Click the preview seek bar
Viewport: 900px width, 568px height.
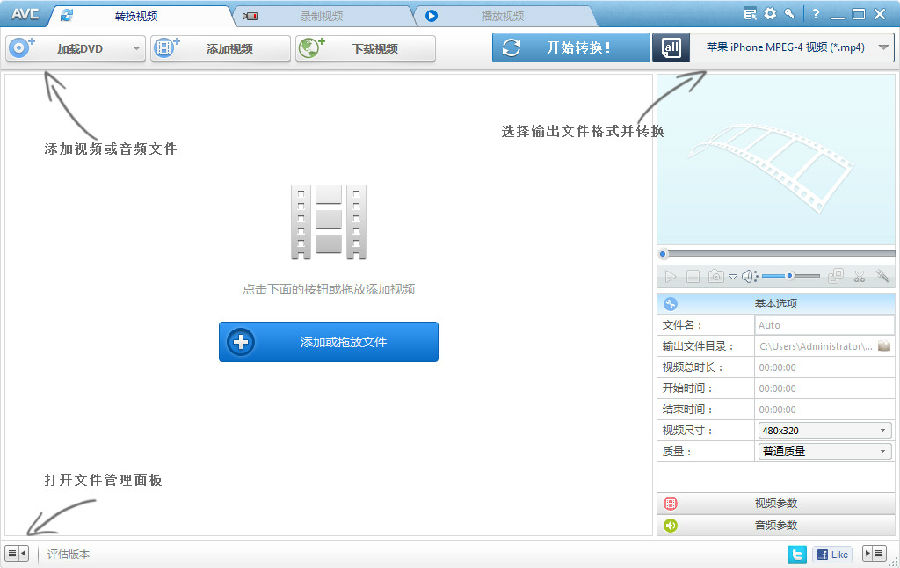pyautogui.click(x=776, y=254)
